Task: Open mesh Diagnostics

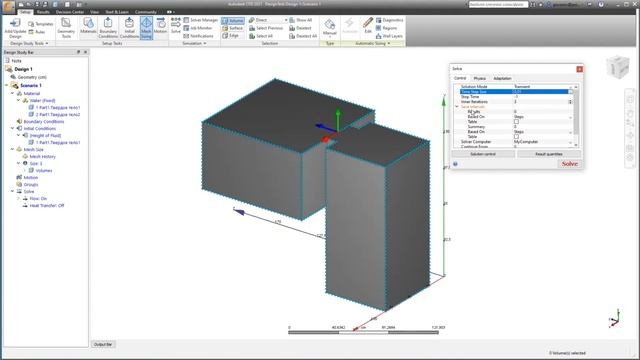Action: pos(389,20)
